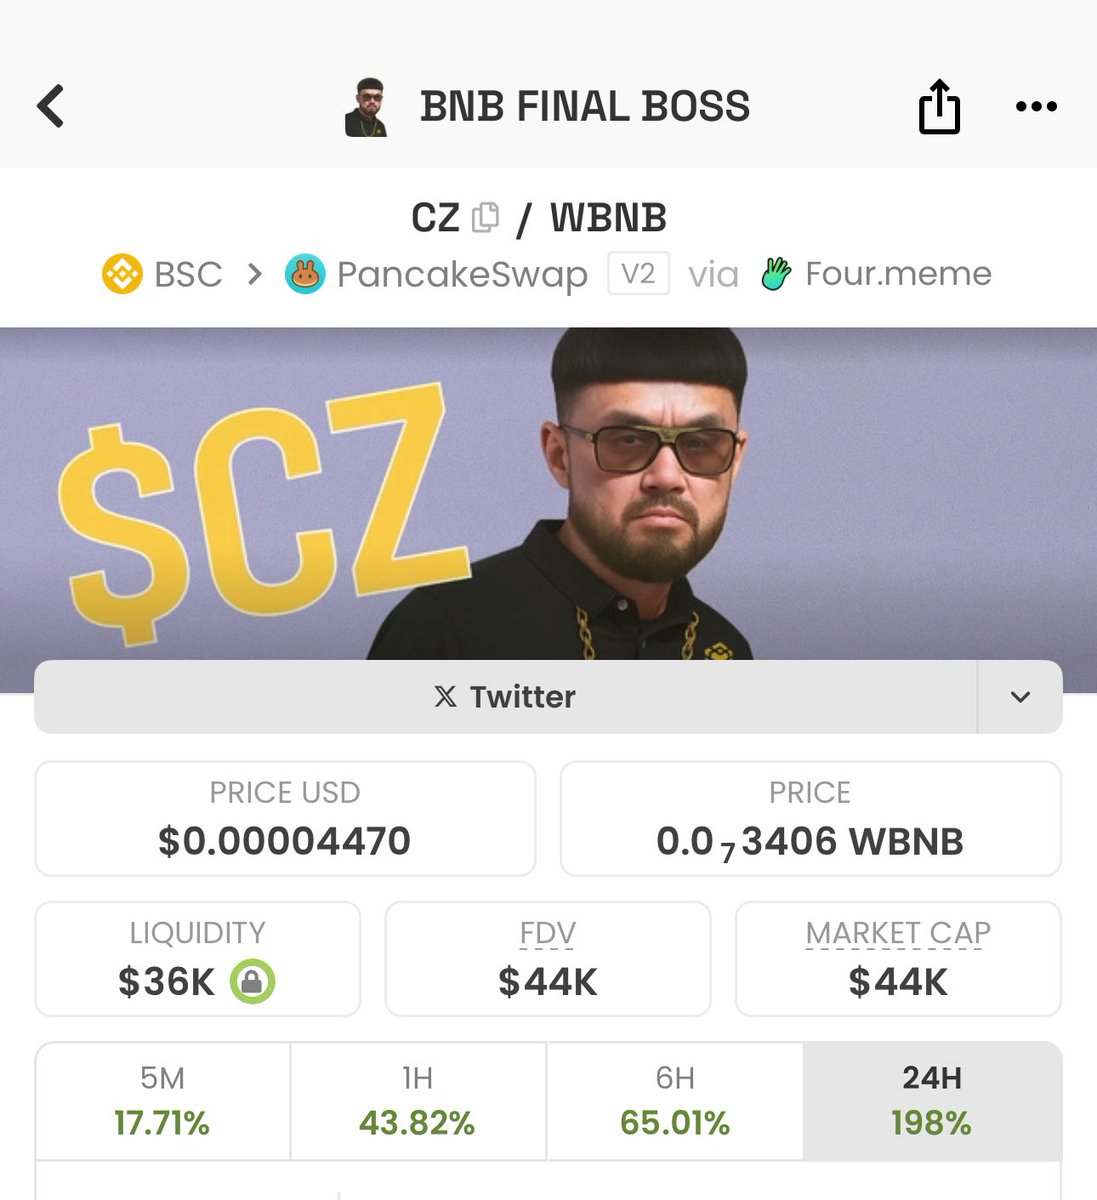Tap the Four.meme green hand icon
This screenshot has width=1097, height=1200.
click(776, 274)
